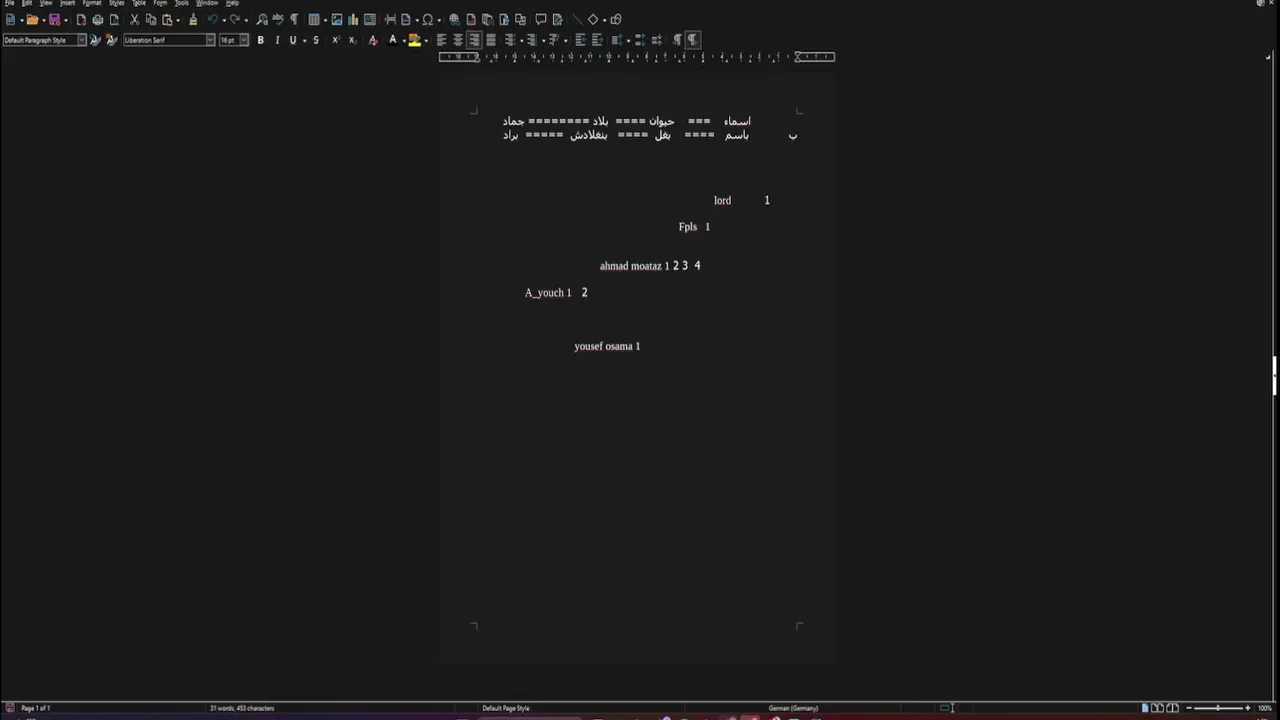Run the spelling check (abc icon)

coord(278,20)
